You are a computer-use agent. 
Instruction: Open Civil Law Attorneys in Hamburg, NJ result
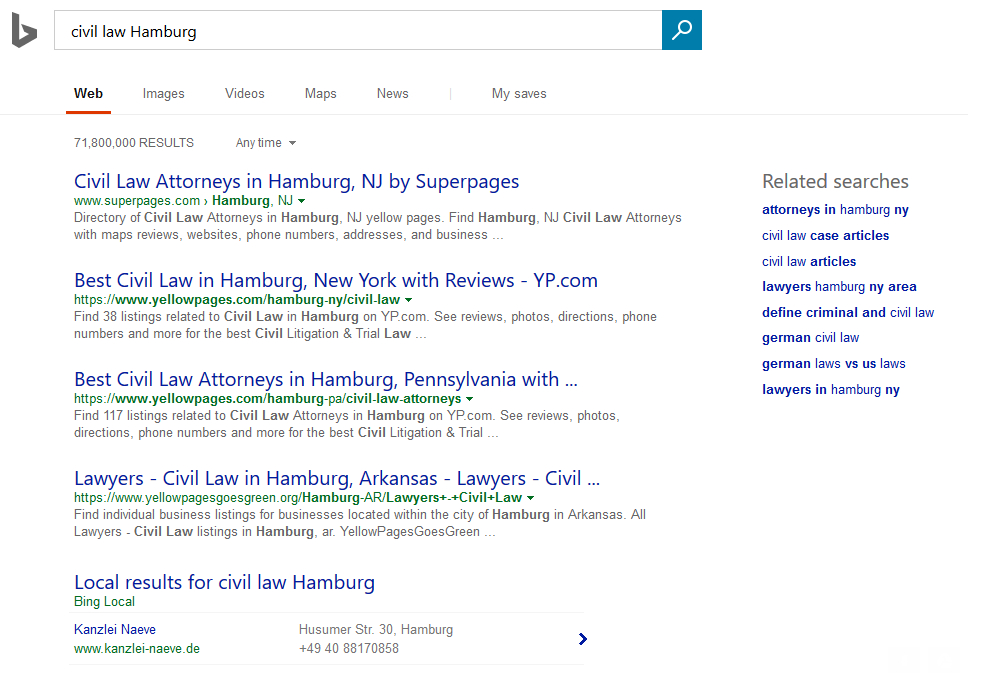[296, 181]
